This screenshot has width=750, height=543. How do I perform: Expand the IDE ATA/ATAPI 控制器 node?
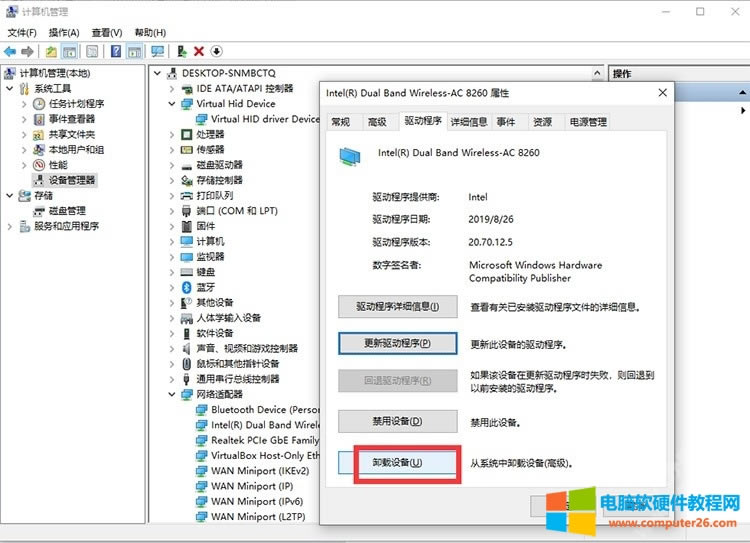coord(172,89)
